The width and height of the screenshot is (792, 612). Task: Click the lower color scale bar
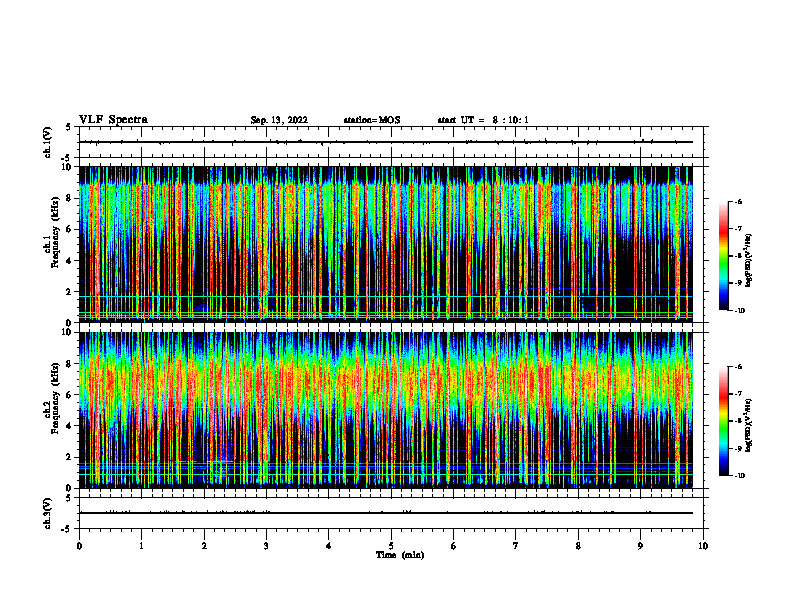click(x=724, y=421)
